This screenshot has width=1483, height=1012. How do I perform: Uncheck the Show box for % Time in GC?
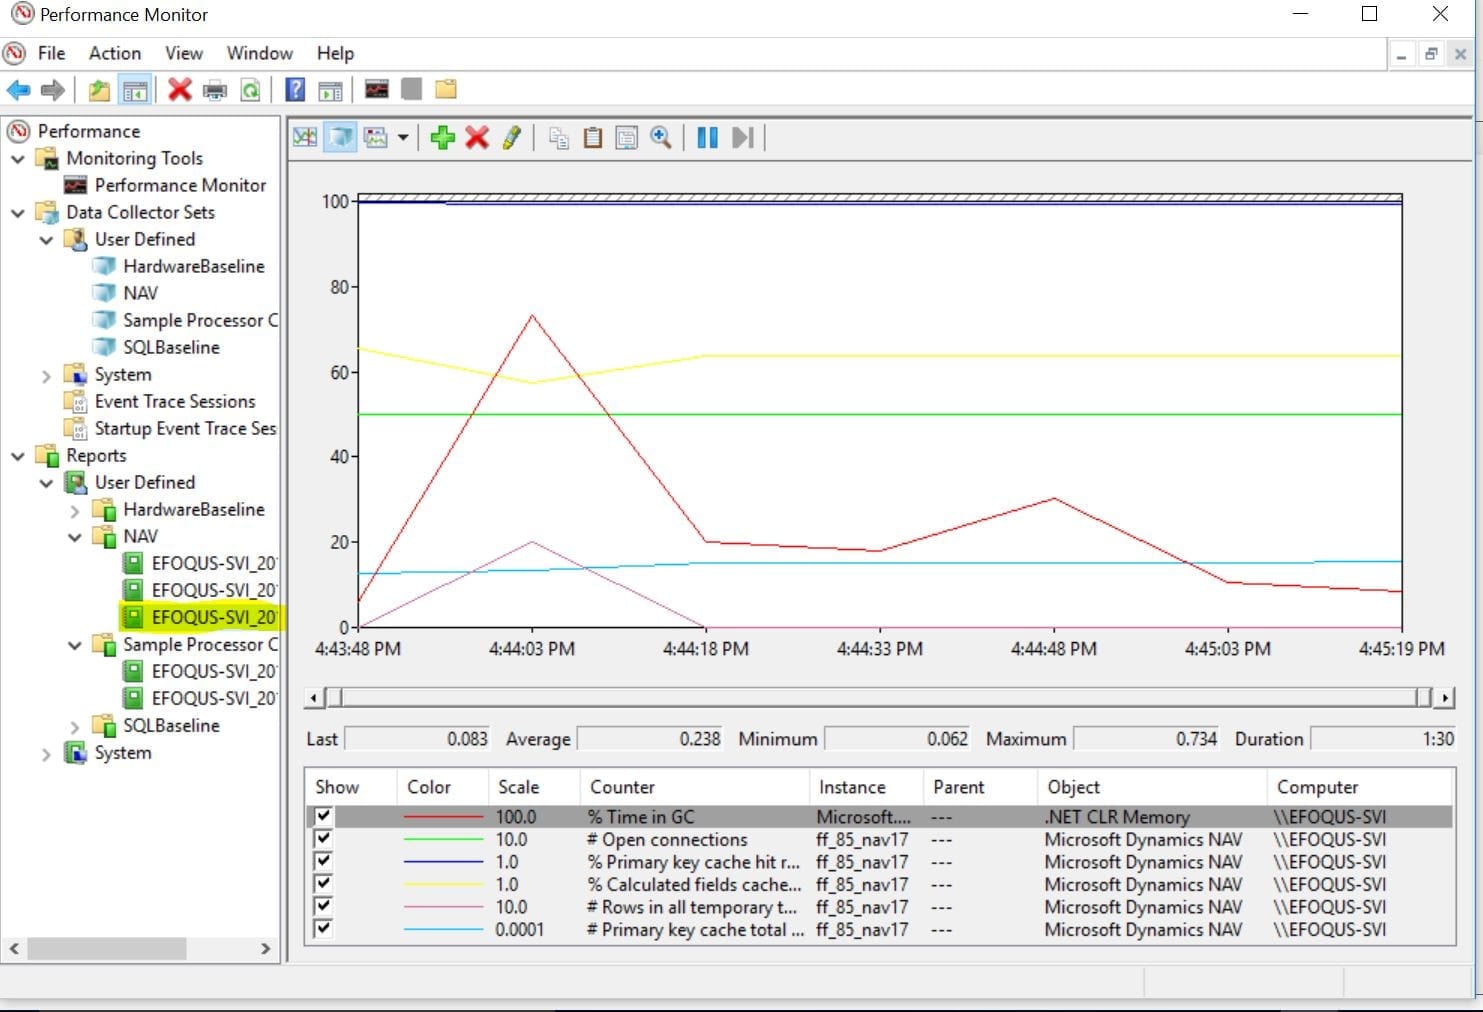(323, 816)
